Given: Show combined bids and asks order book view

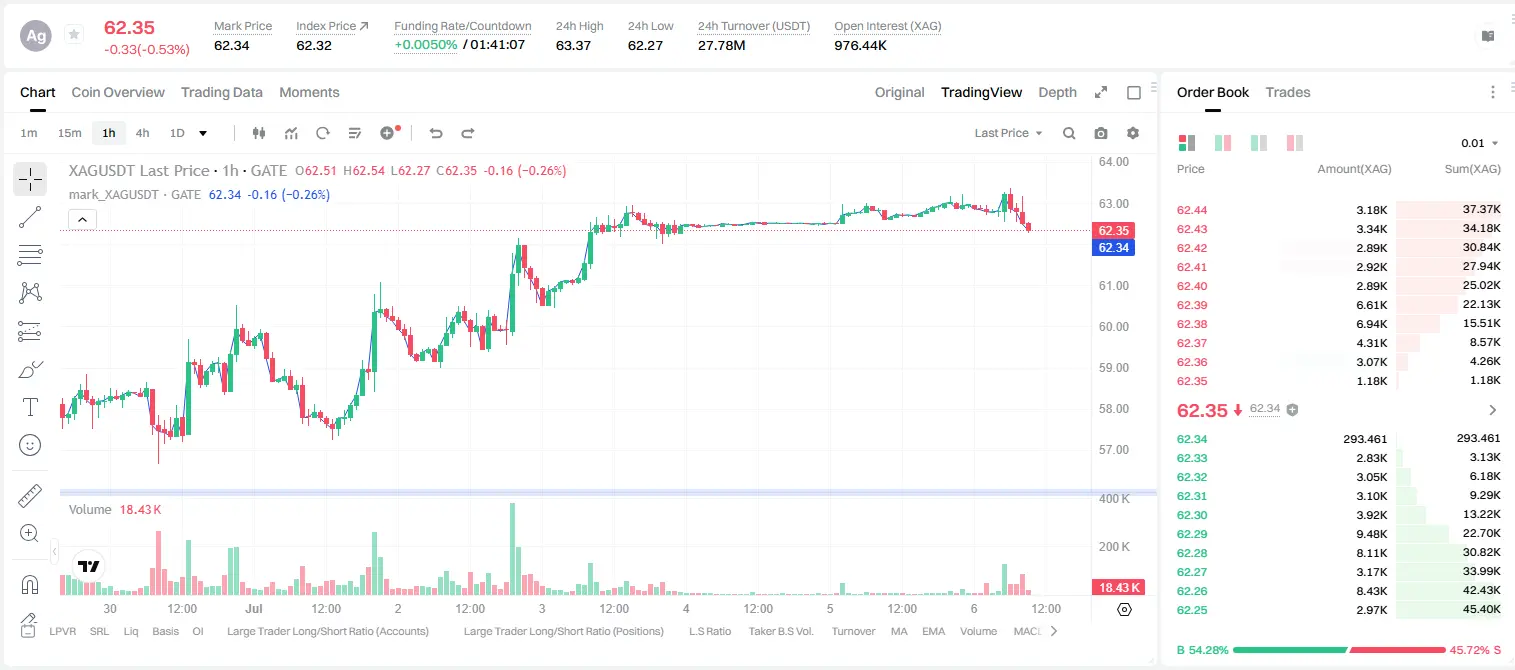Looking at the screenshot, I should pos(1187,143).
